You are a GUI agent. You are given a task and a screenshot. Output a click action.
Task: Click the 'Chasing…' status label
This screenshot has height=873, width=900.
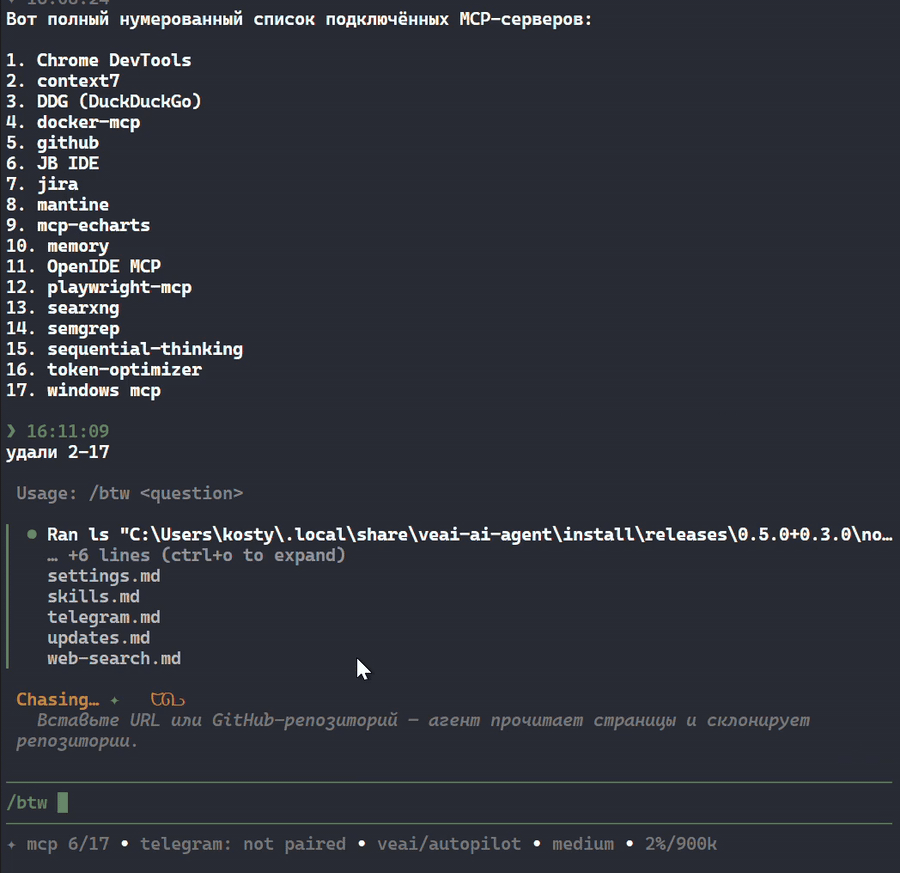[x=57, y=700]
